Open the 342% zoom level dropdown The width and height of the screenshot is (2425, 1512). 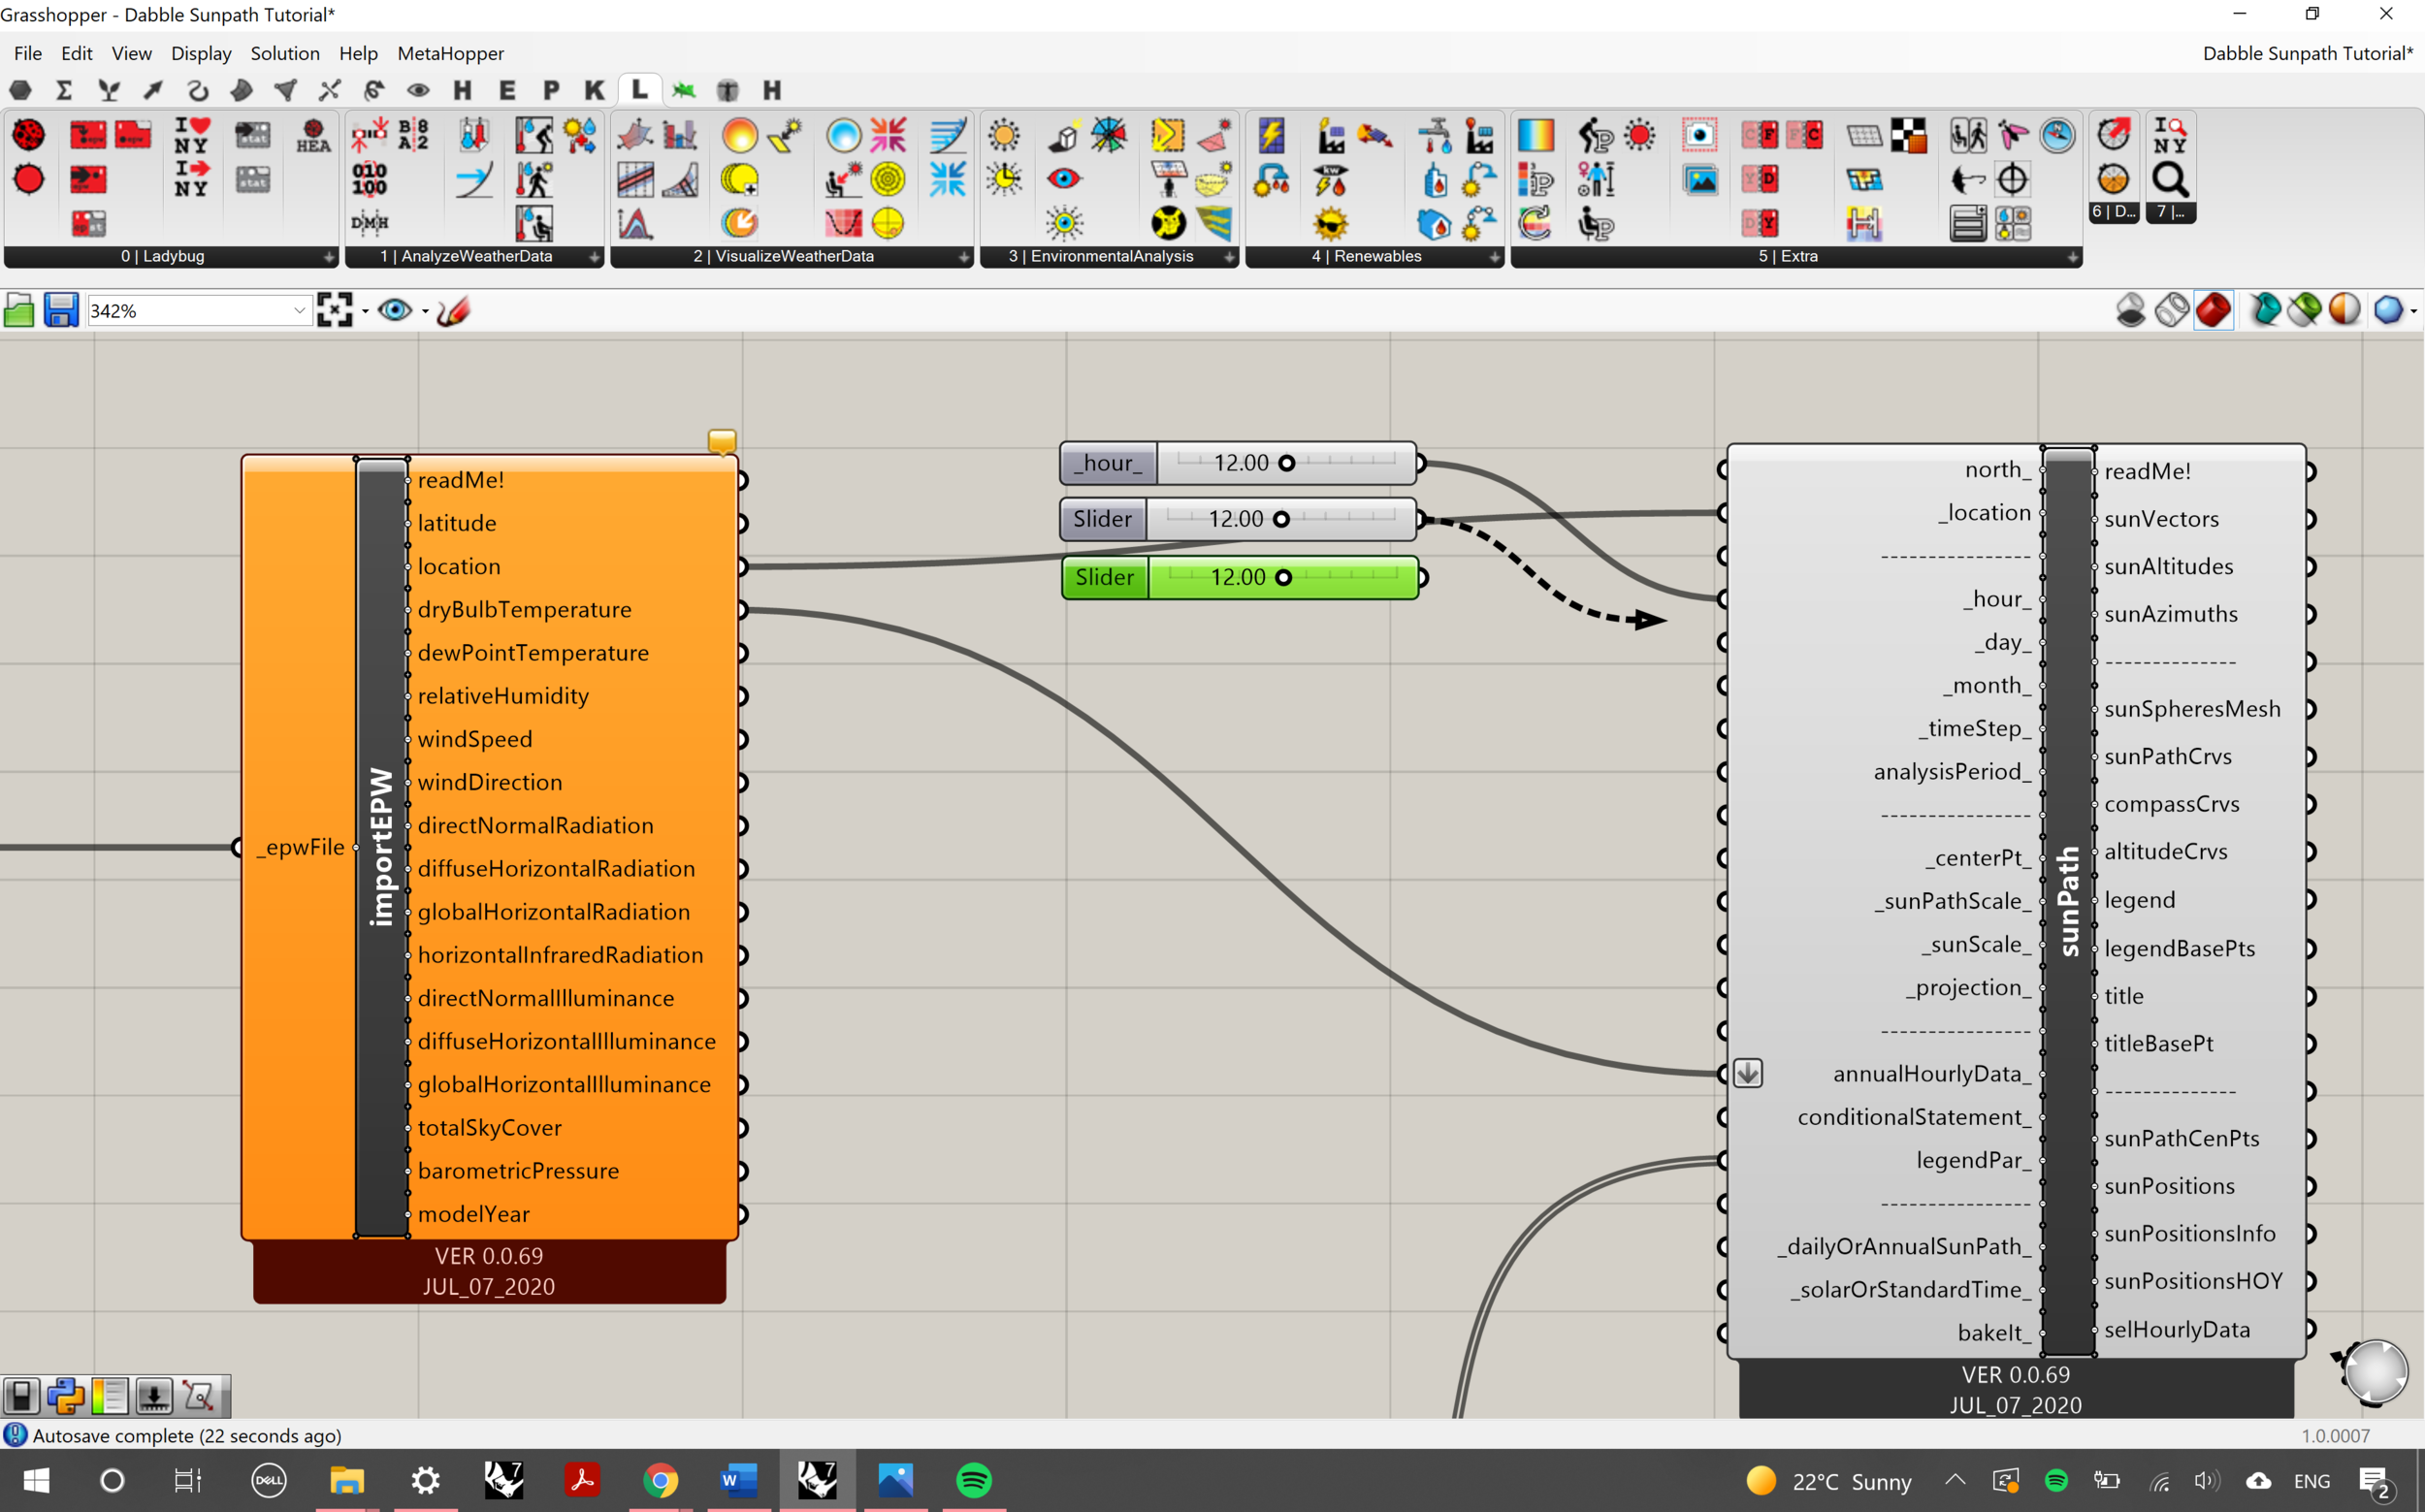click(x=299, y=311)
